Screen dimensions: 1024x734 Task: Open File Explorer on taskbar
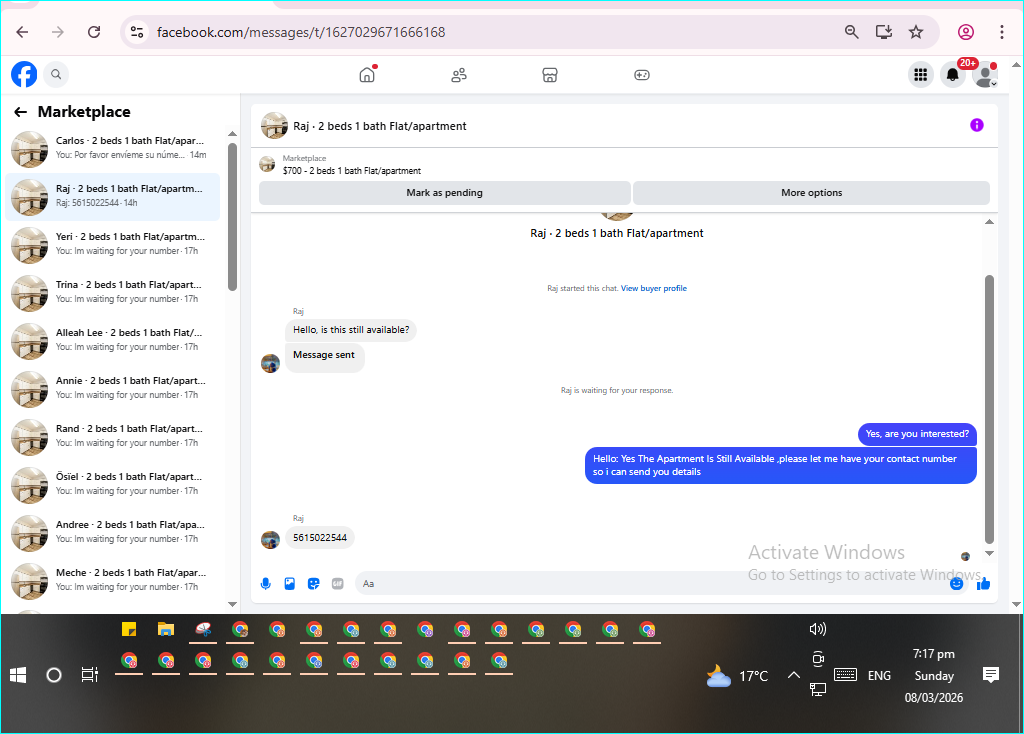click(x=166, y=630)
